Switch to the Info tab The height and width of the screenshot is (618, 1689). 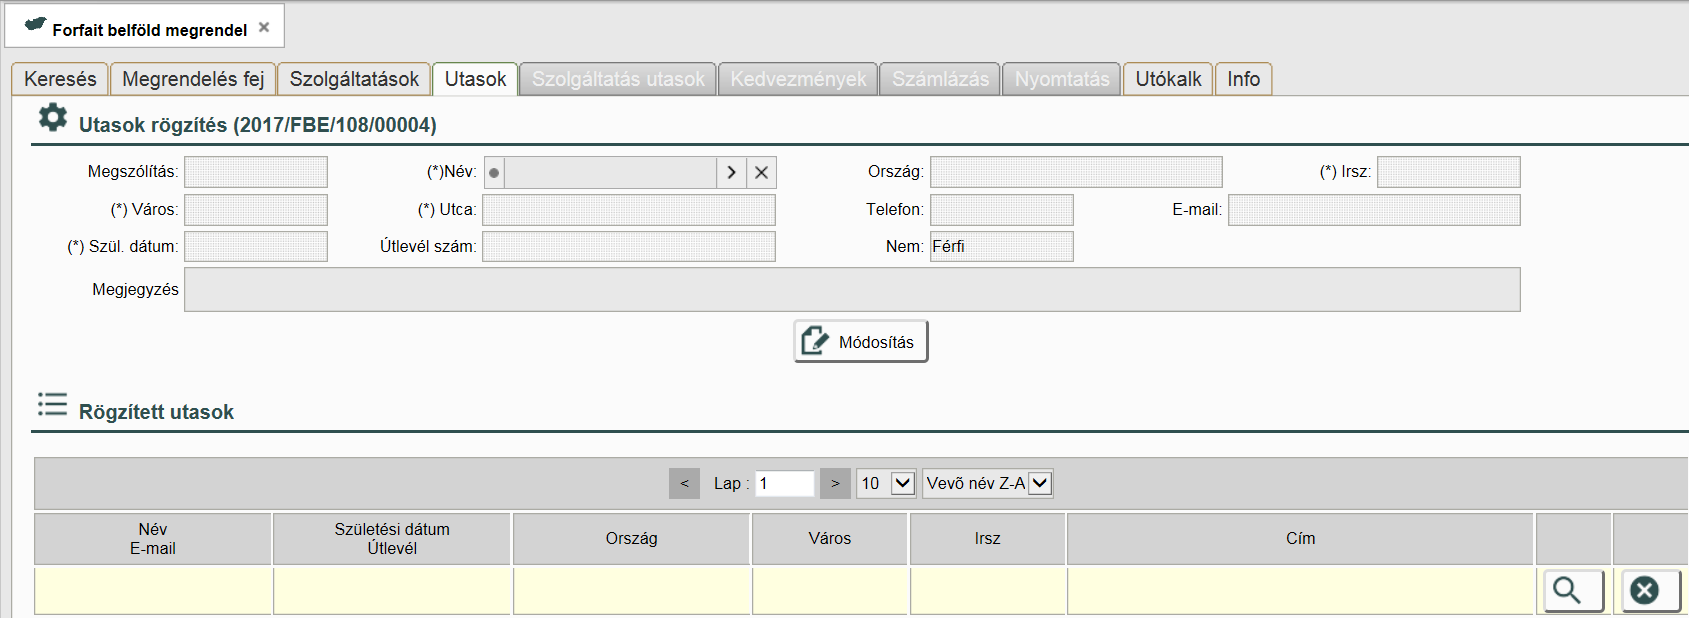pos(1243,79)
